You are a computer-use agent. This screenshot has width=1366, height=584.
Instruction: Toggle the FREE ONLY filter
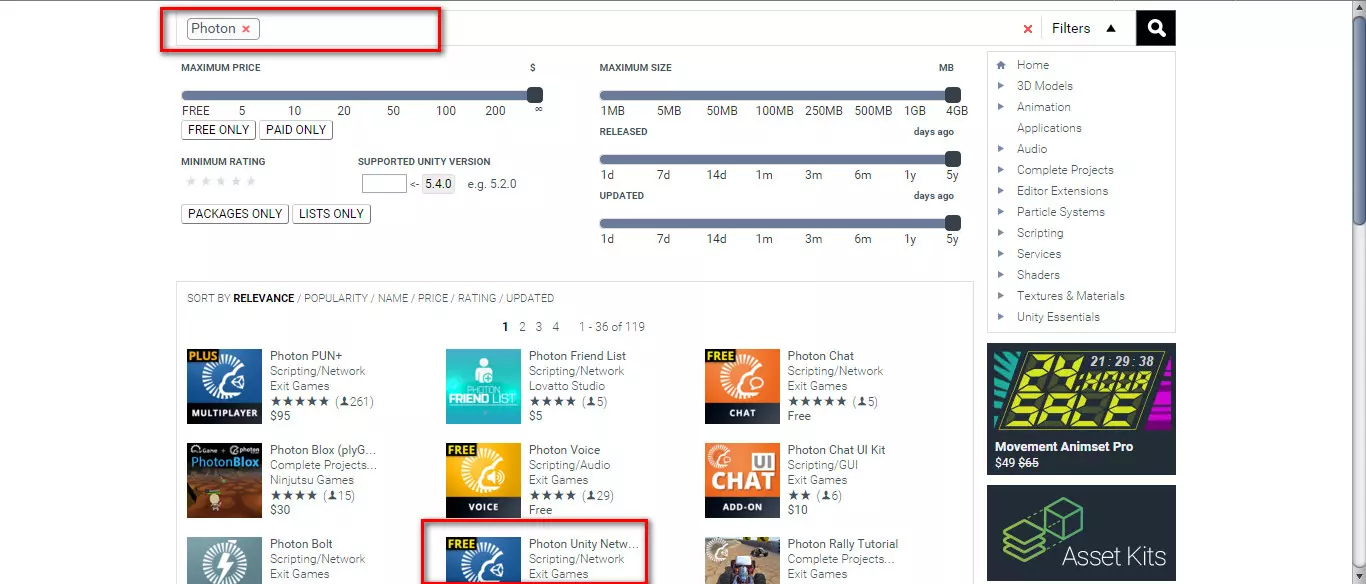click(x=219, y=130)
